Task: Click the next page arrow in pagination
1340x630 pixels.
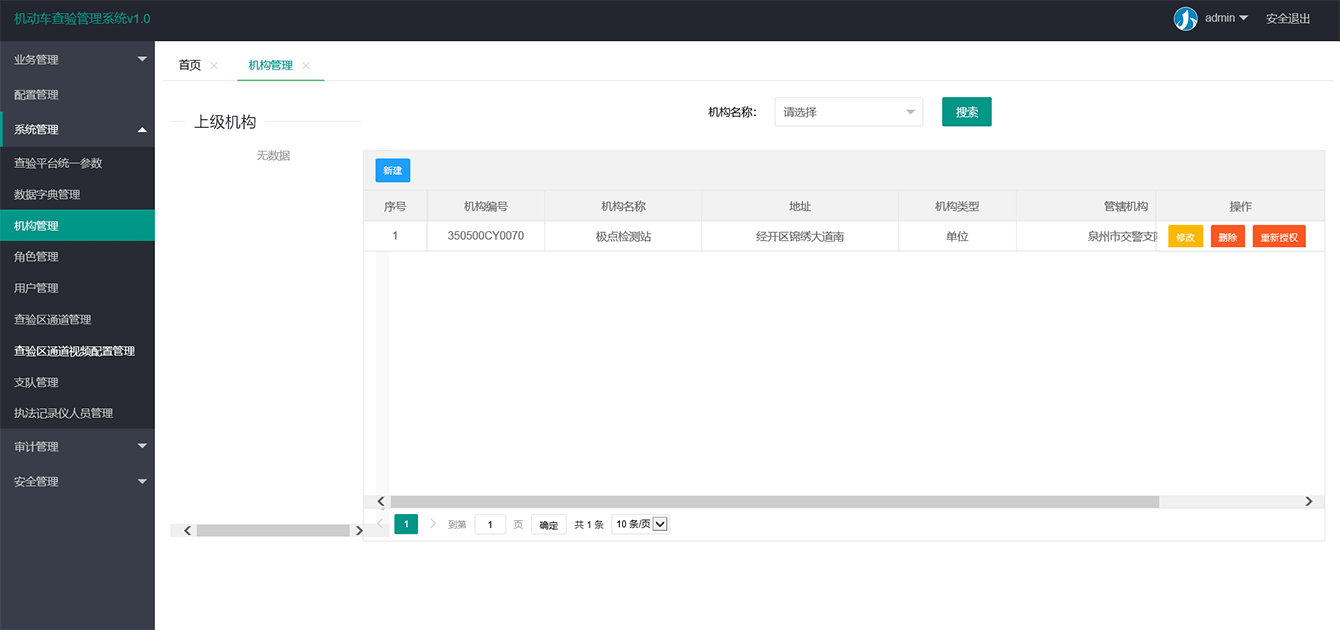Action: [433, 524]
